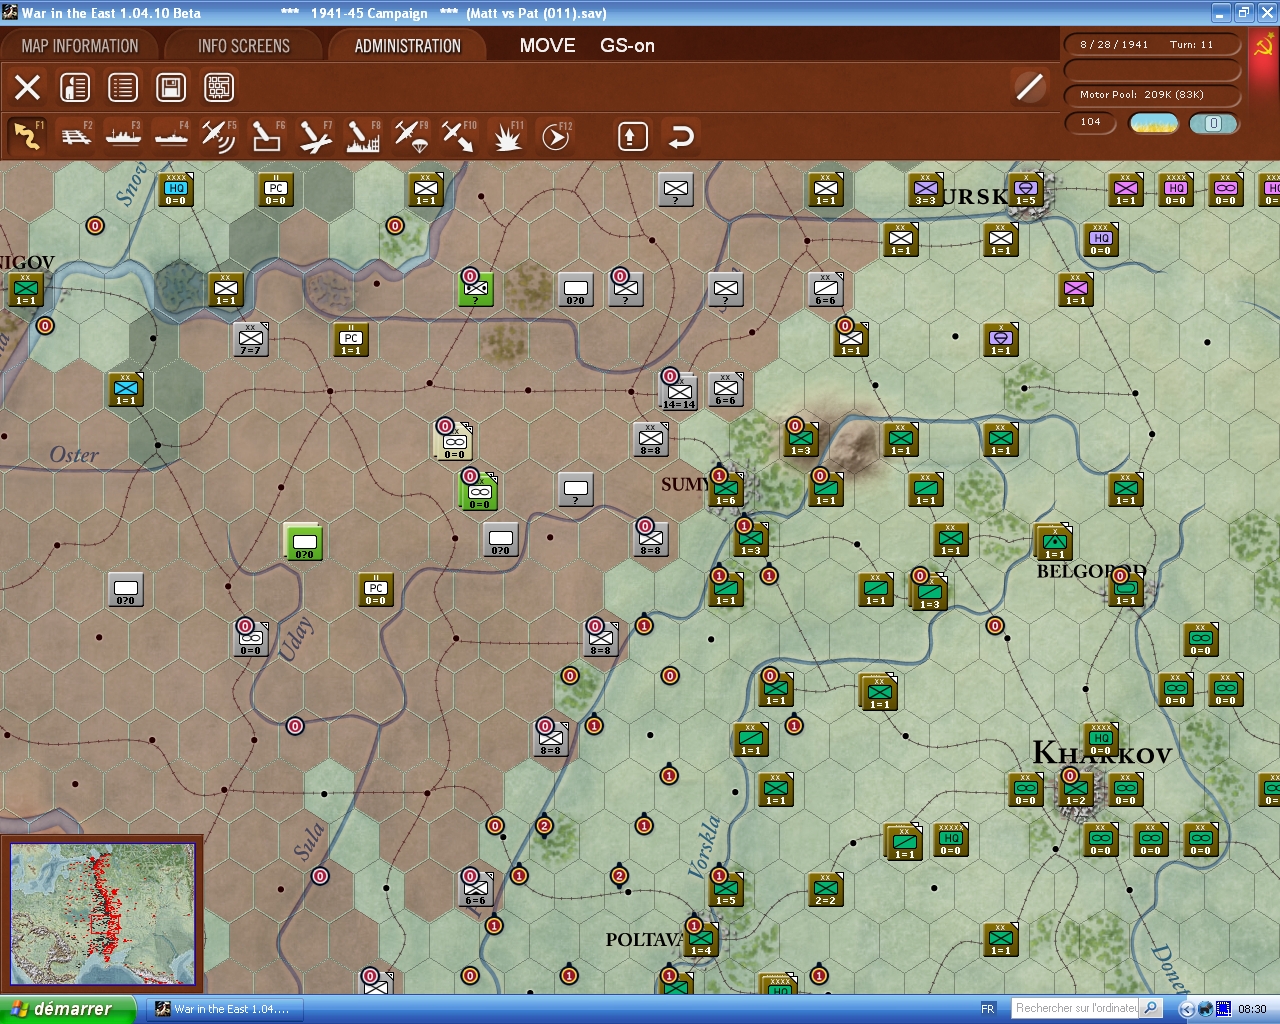The width and height of the screenshot is (1280, 1024).
Task: Open the démarrer Start menu
Action: pos(66,1009)
